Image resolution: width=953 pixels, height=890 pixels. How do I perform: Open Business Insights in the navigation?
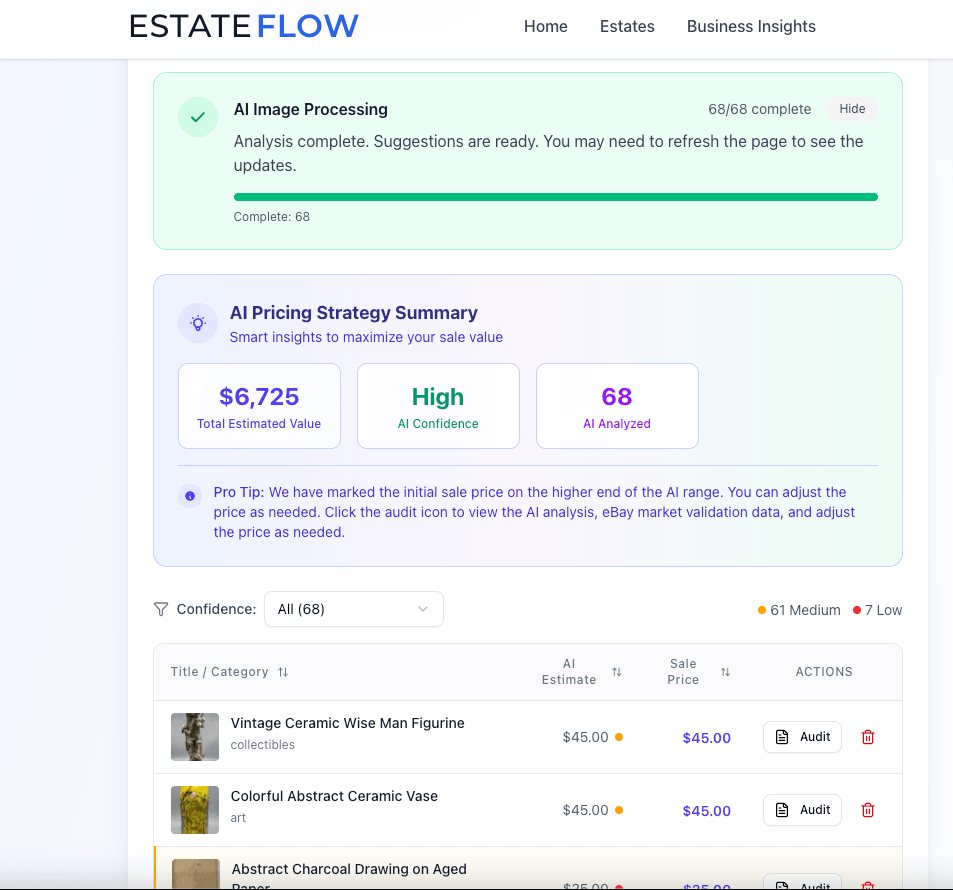[751, 27]
